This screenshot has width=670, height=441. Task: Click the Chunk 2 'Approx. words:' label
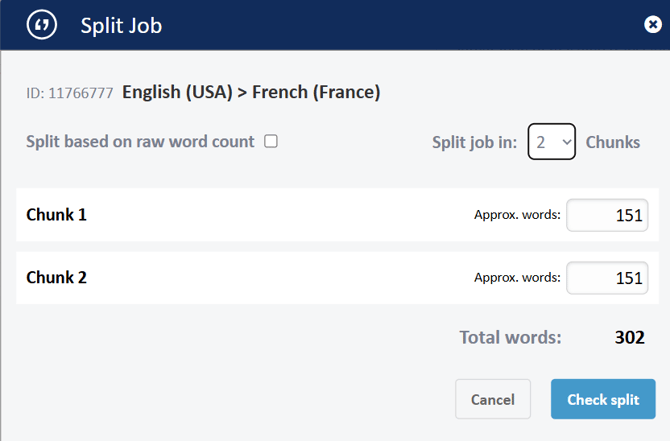point(516,278)
